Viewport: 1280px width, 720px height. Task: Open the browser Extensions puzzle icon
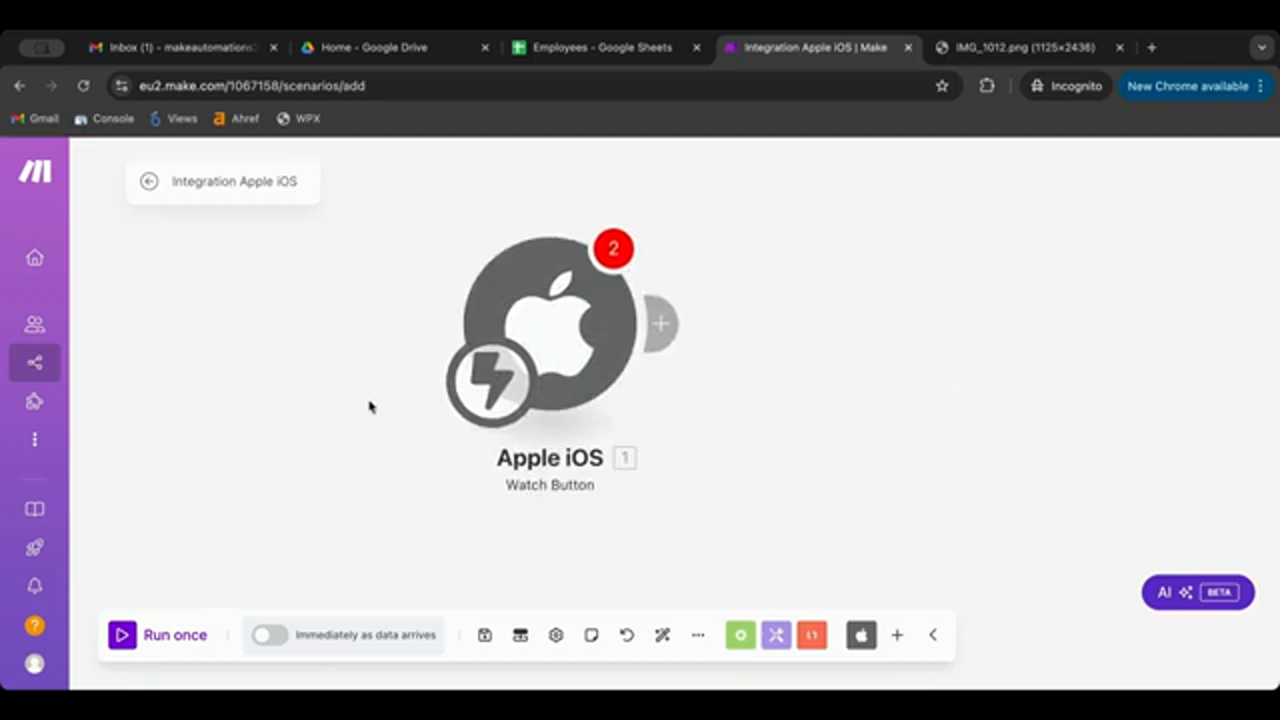coord(987,86)
